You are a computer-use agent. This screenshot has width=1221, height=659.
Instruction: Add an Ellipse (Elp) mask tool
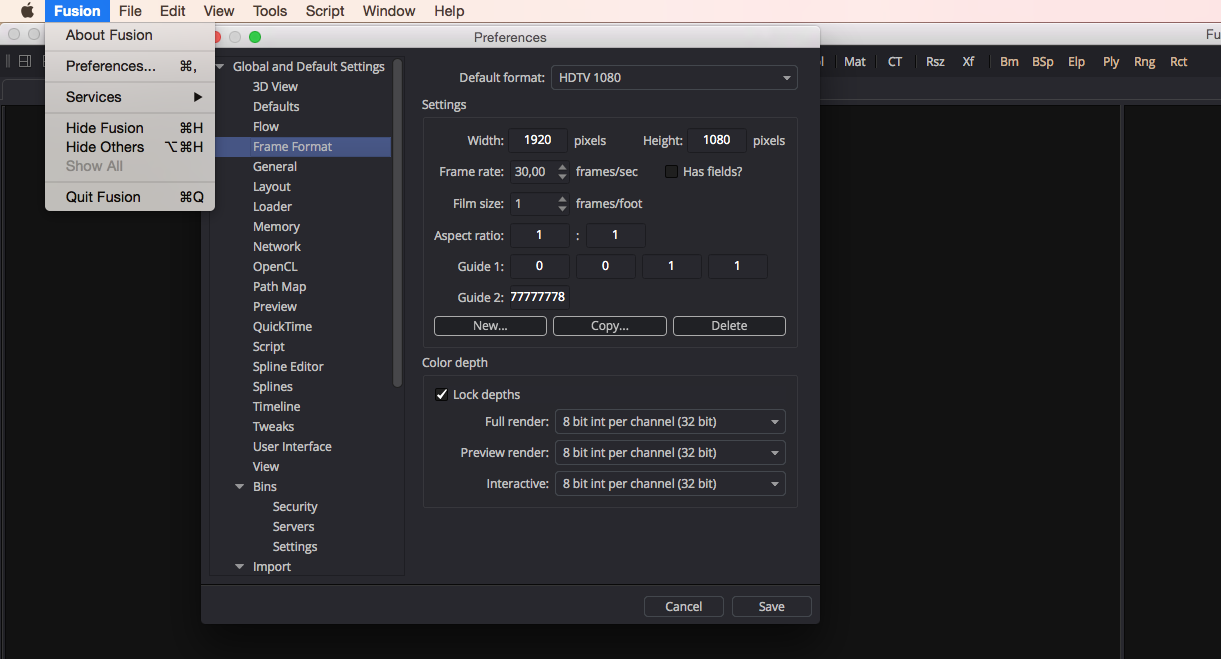(x=1076, y=62)
